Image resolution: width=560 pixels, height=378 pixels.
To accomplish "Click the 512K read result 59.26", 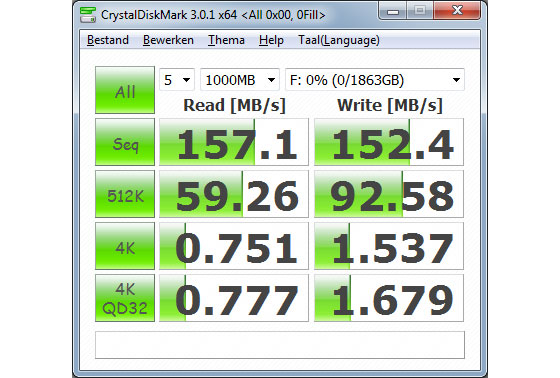I will pos(234,194).
